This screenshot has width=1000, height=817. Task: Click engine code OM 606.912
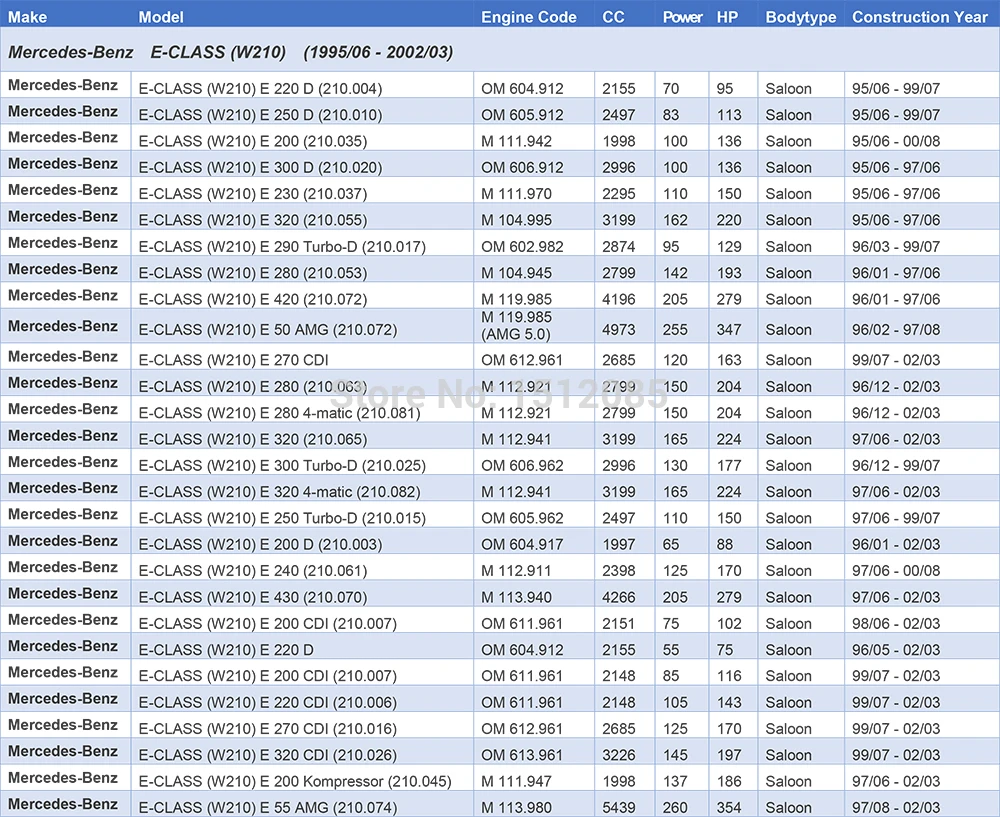click(x=522, y=167)
